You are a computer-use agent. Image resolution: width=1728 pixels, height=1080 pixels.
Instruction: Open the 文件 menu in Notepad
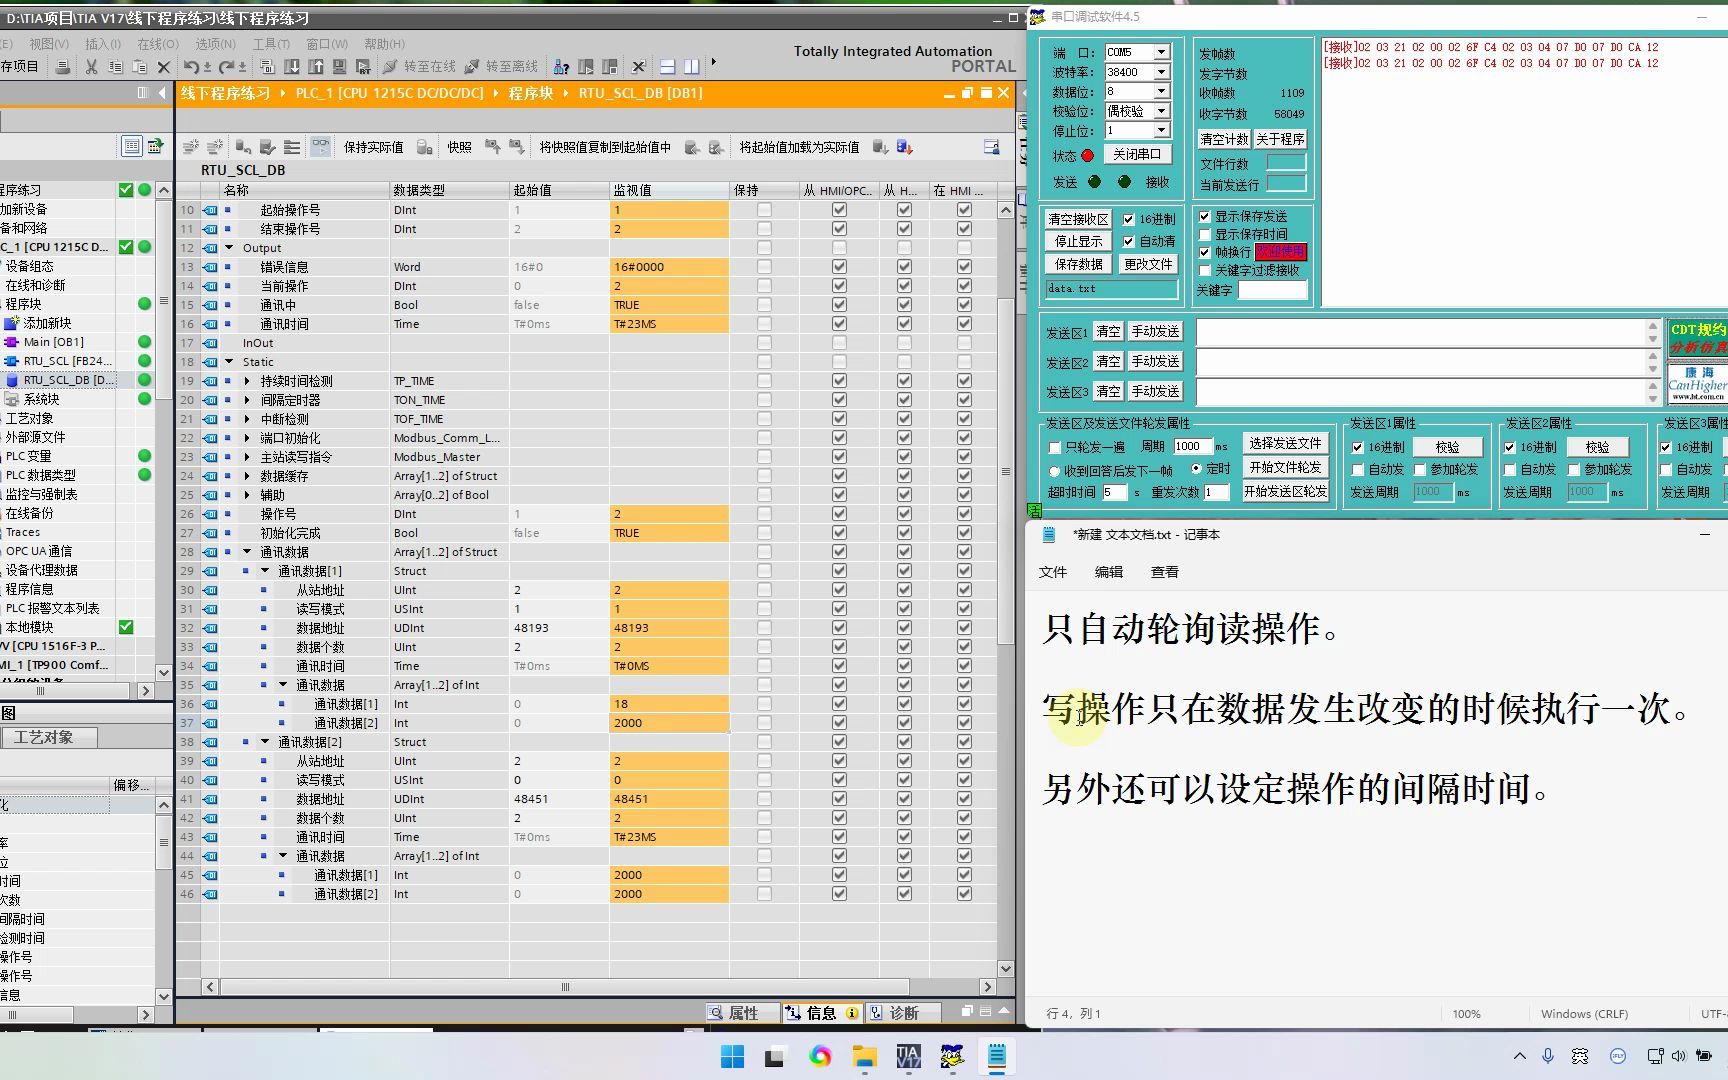tap(1053, 571)
